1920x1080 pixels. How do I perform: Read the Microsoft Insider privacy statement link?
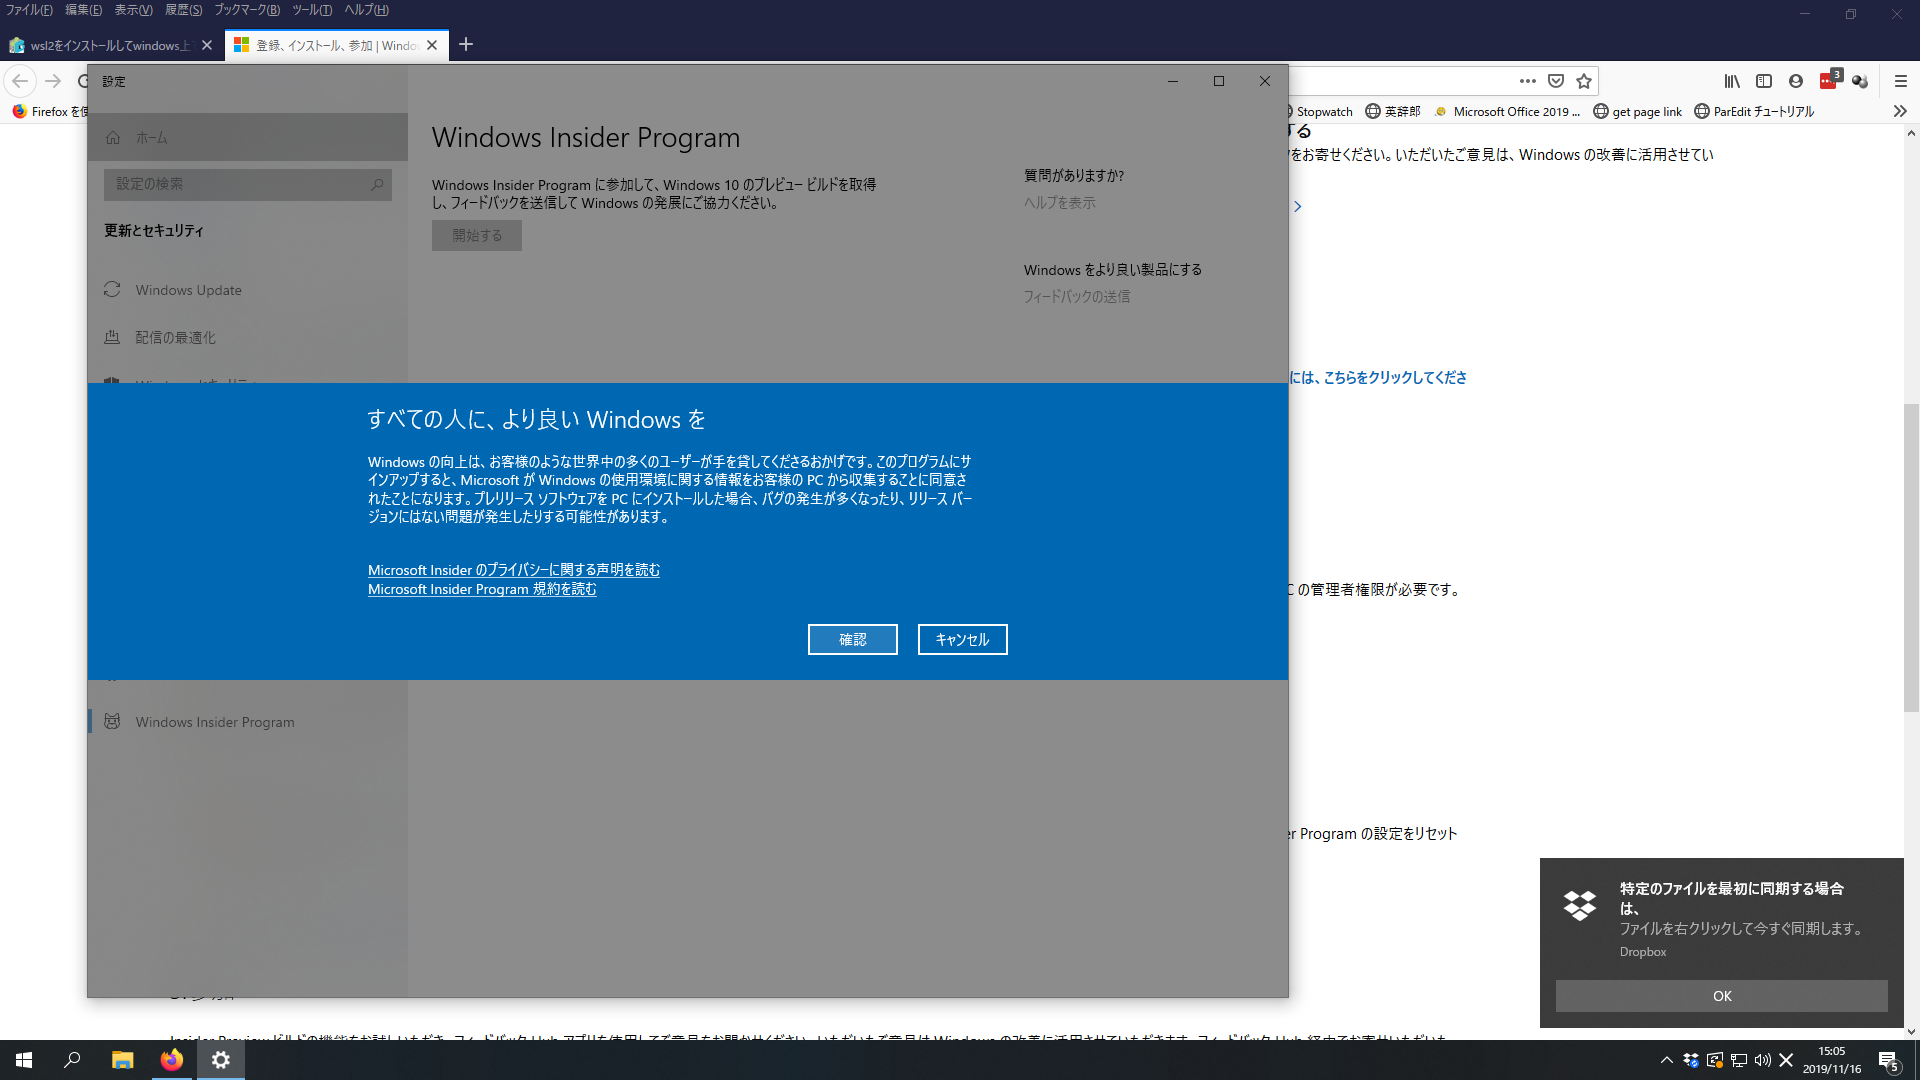coord(513,570)
